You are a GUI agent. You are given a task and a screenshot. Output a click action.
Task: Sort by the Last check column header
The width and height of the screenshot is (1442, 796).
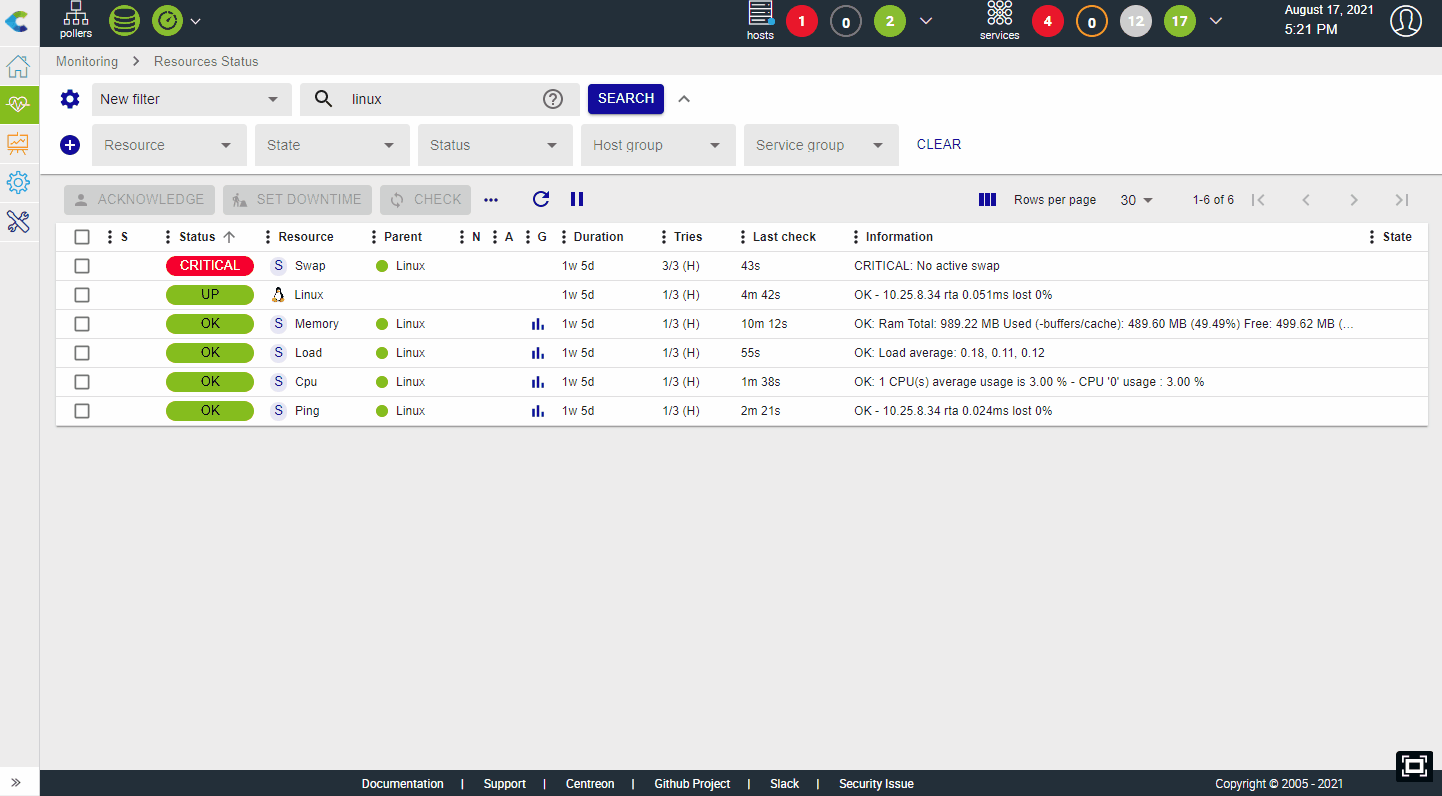pyautogui.click(x=784, y=237)
